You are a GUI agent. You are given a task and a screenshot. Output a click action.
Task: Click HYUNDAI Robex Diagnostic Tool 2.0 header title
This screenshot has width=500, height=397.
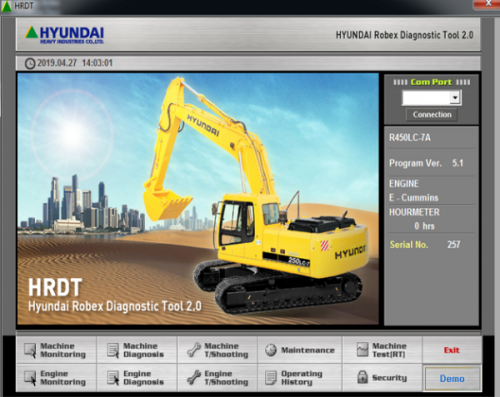click(404, 35)
